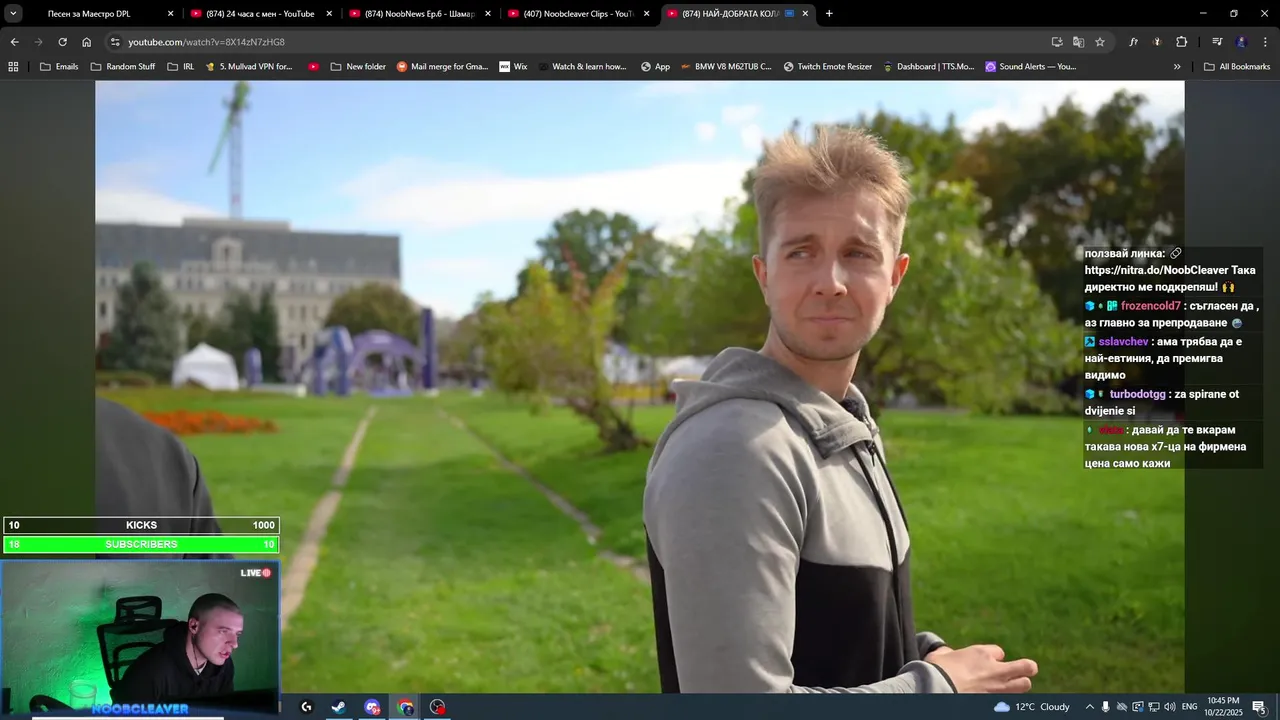Image resolution: width=1280 pixels, height=720 pixels.
Task: Open the App bookmark
Action: (656, 67)
